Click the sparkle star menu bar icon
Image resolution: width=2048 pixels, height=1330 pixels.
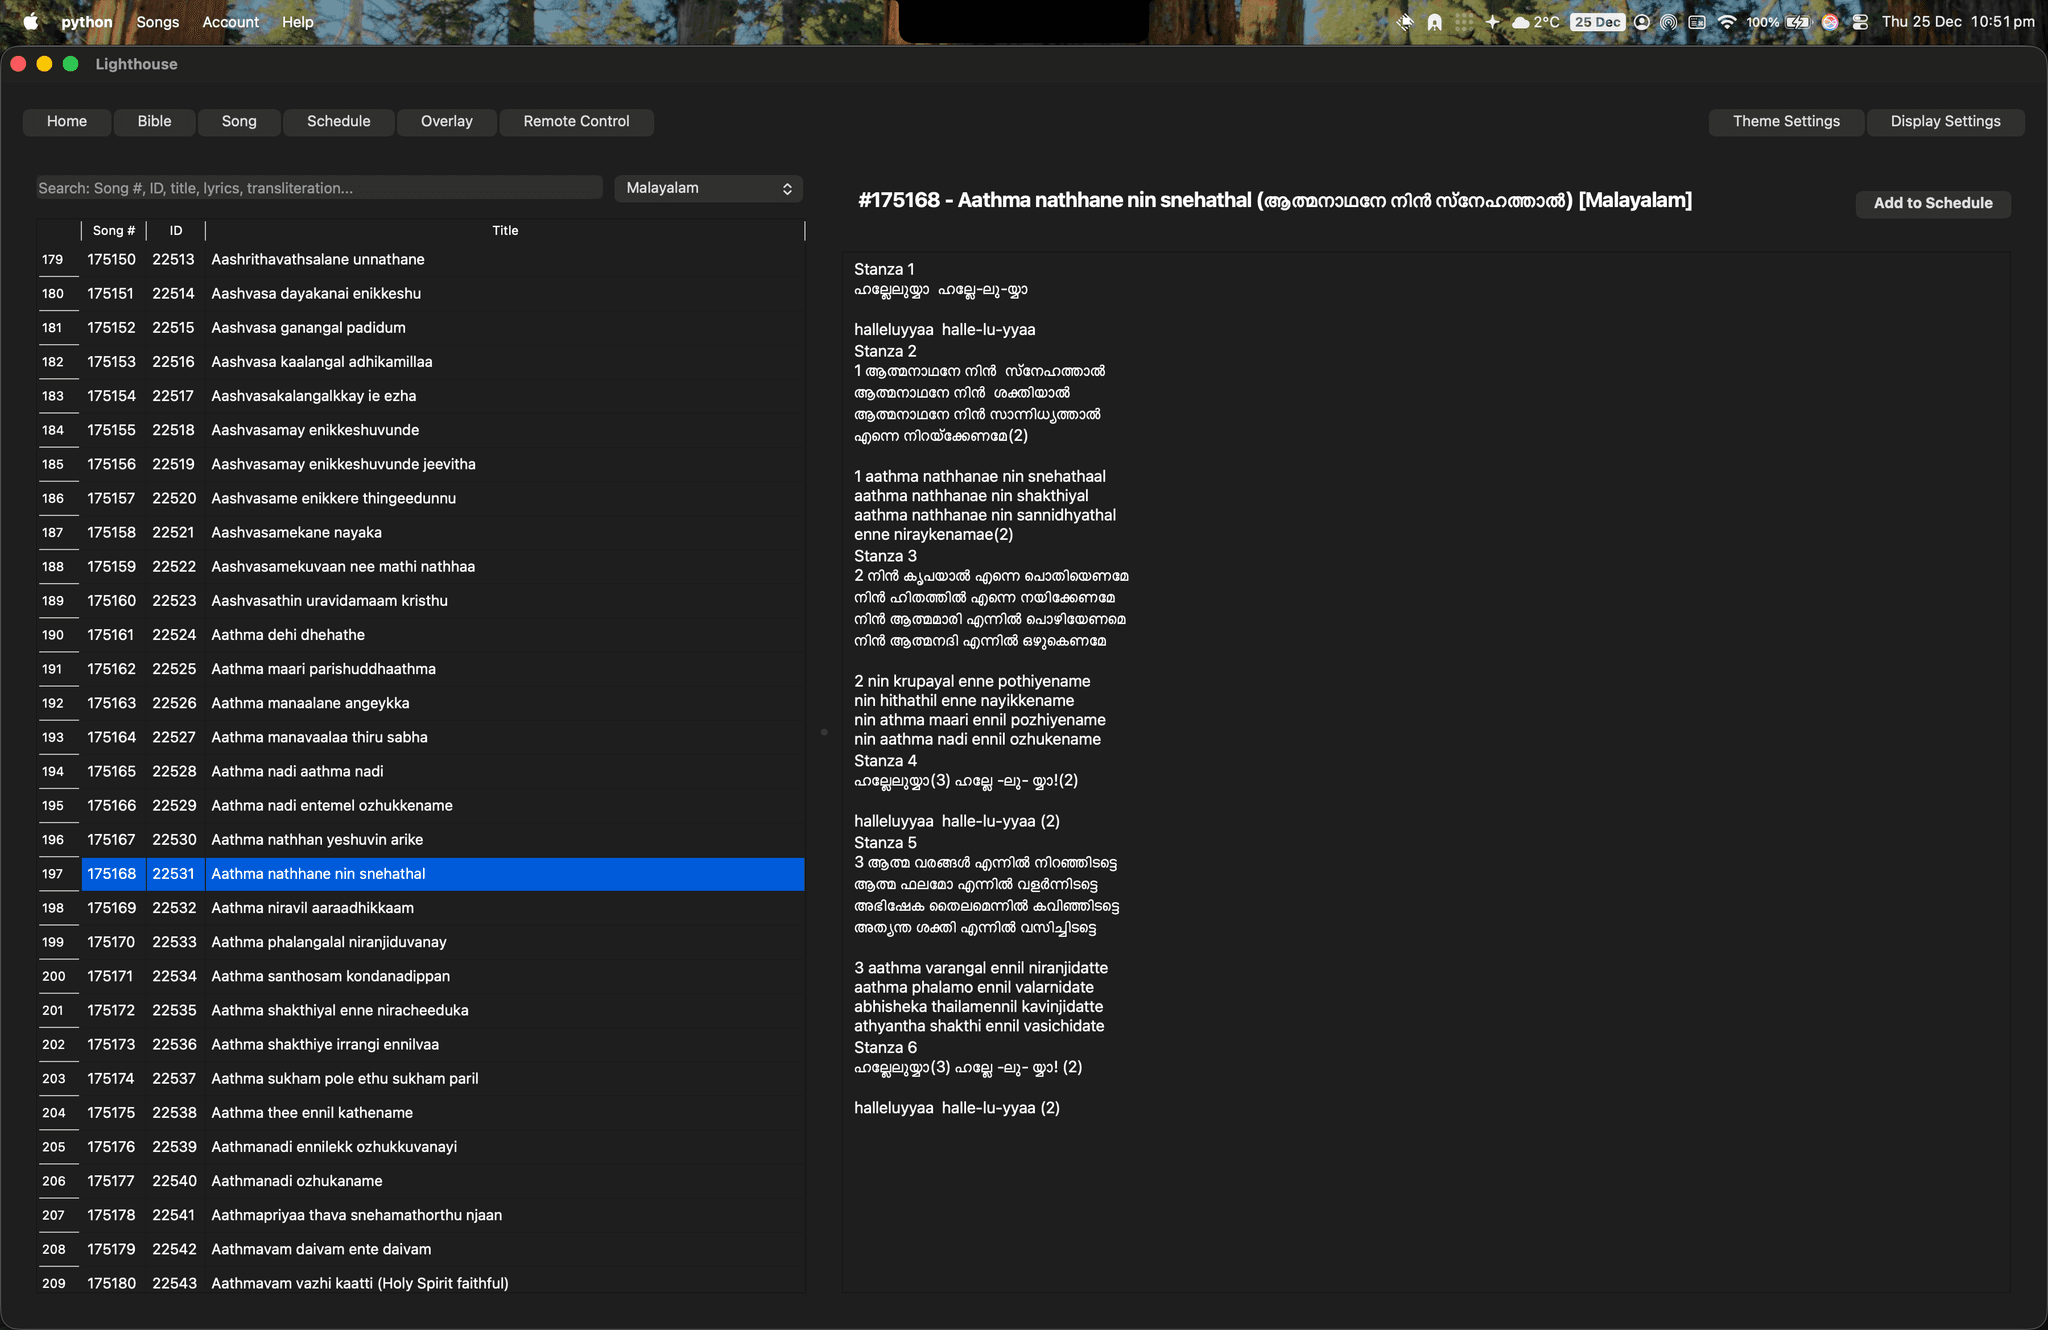tap(1492, 22)
